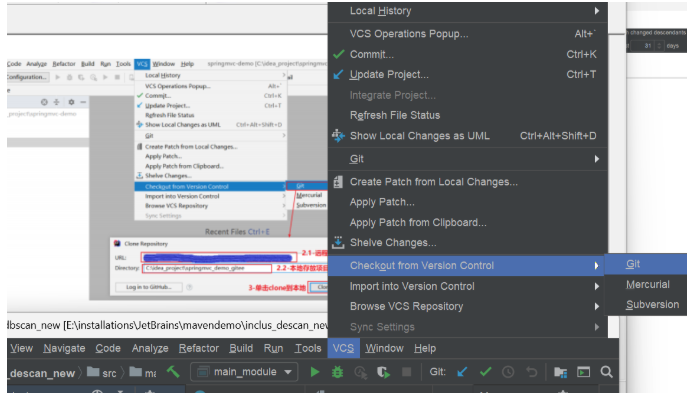This screenshot has height=397, width=696.
Task: Click the Shelve Changes icon in the dark VCS menu
Action: pyautogui.click(x=338, y=242)
